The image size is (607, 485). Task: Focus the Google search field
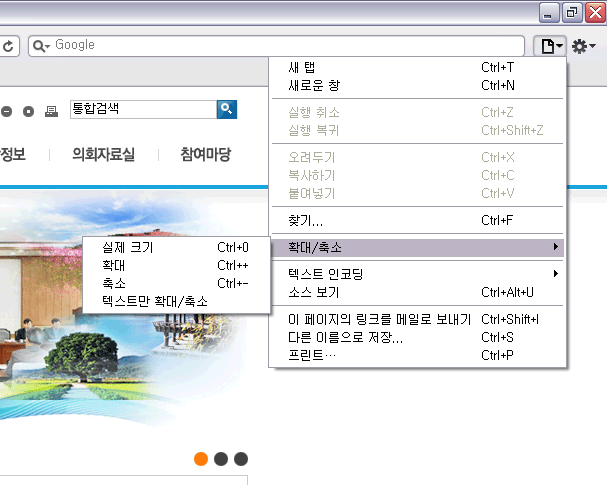point(276,46)
